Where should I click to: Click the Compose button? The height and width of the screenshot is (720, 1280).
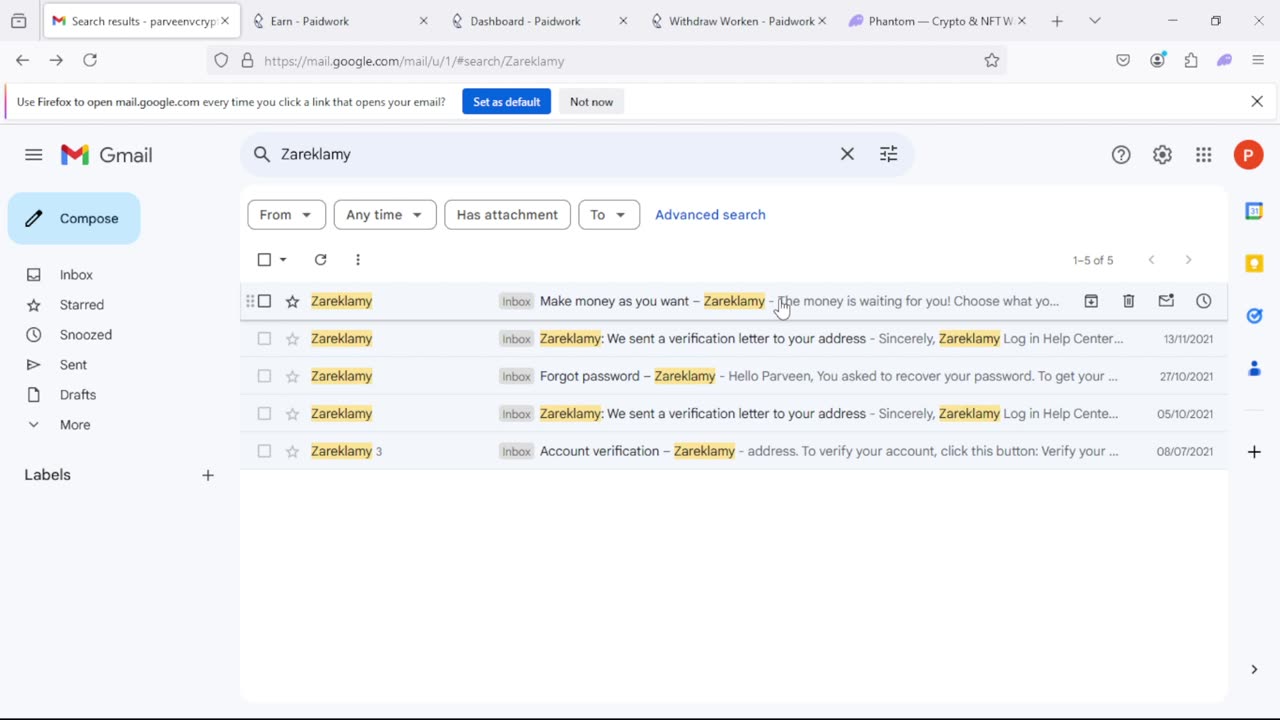coord(74,218)
